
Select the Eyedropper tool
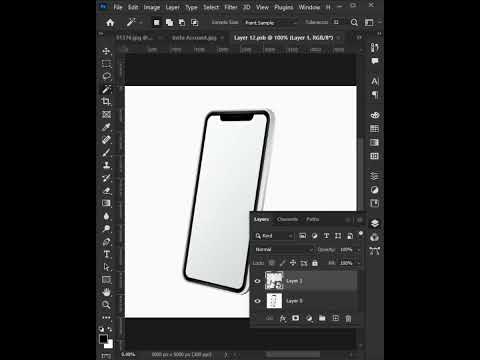coord(106,127)
